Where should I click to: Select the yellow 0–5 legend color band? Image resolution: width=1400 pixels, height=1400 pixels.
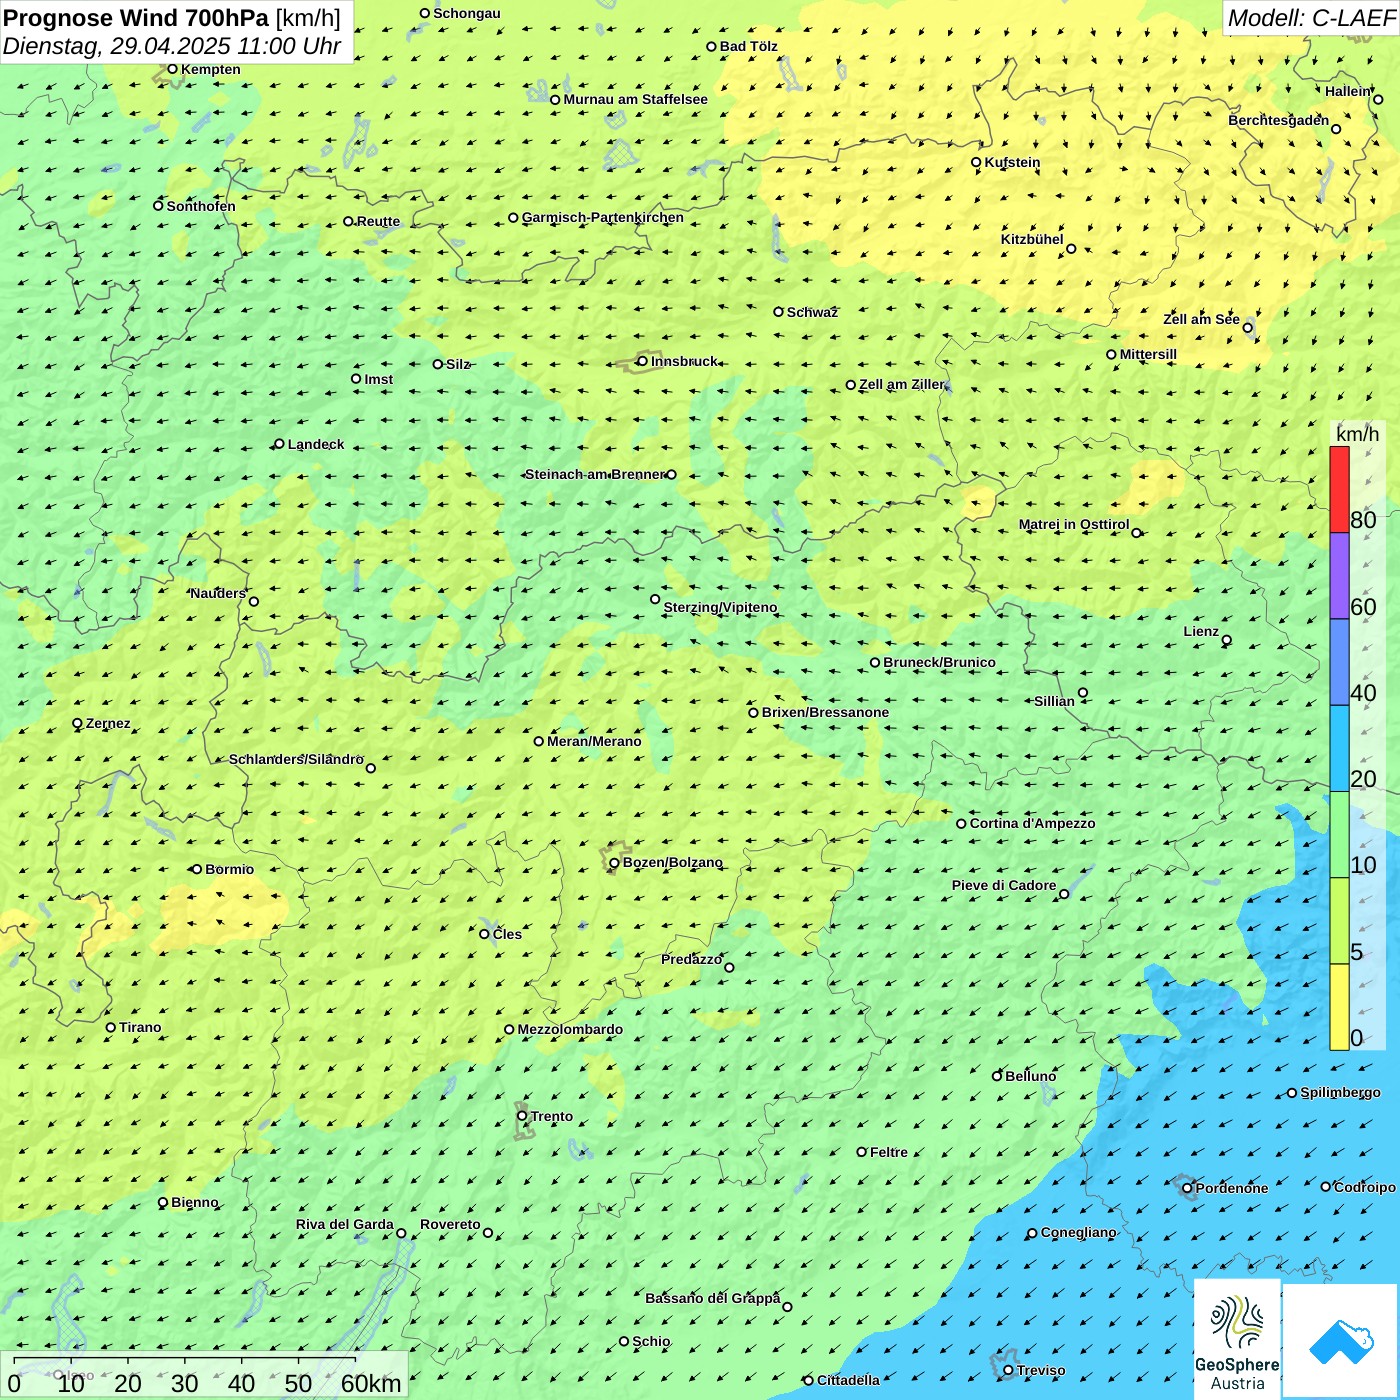click(1339, 1007)
